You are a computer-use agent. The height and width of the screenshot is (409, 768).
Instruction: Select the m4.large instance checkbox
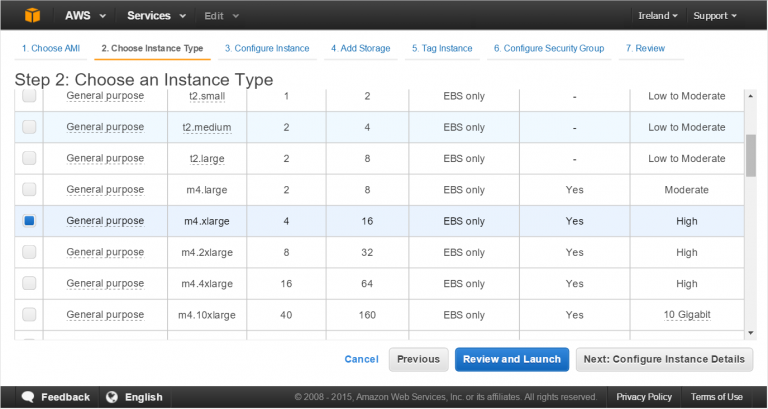coord(29,190)
